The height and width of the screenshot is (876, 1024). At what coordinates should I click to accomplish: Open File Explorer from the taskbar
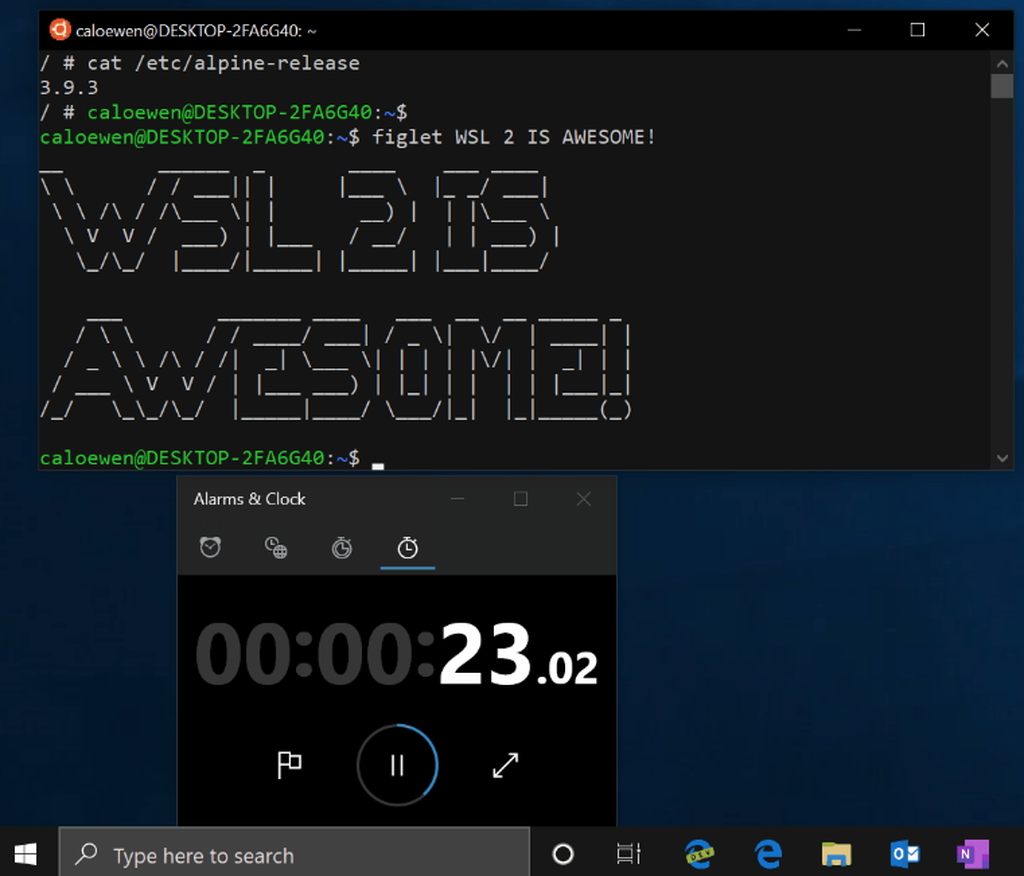(836, 854)
